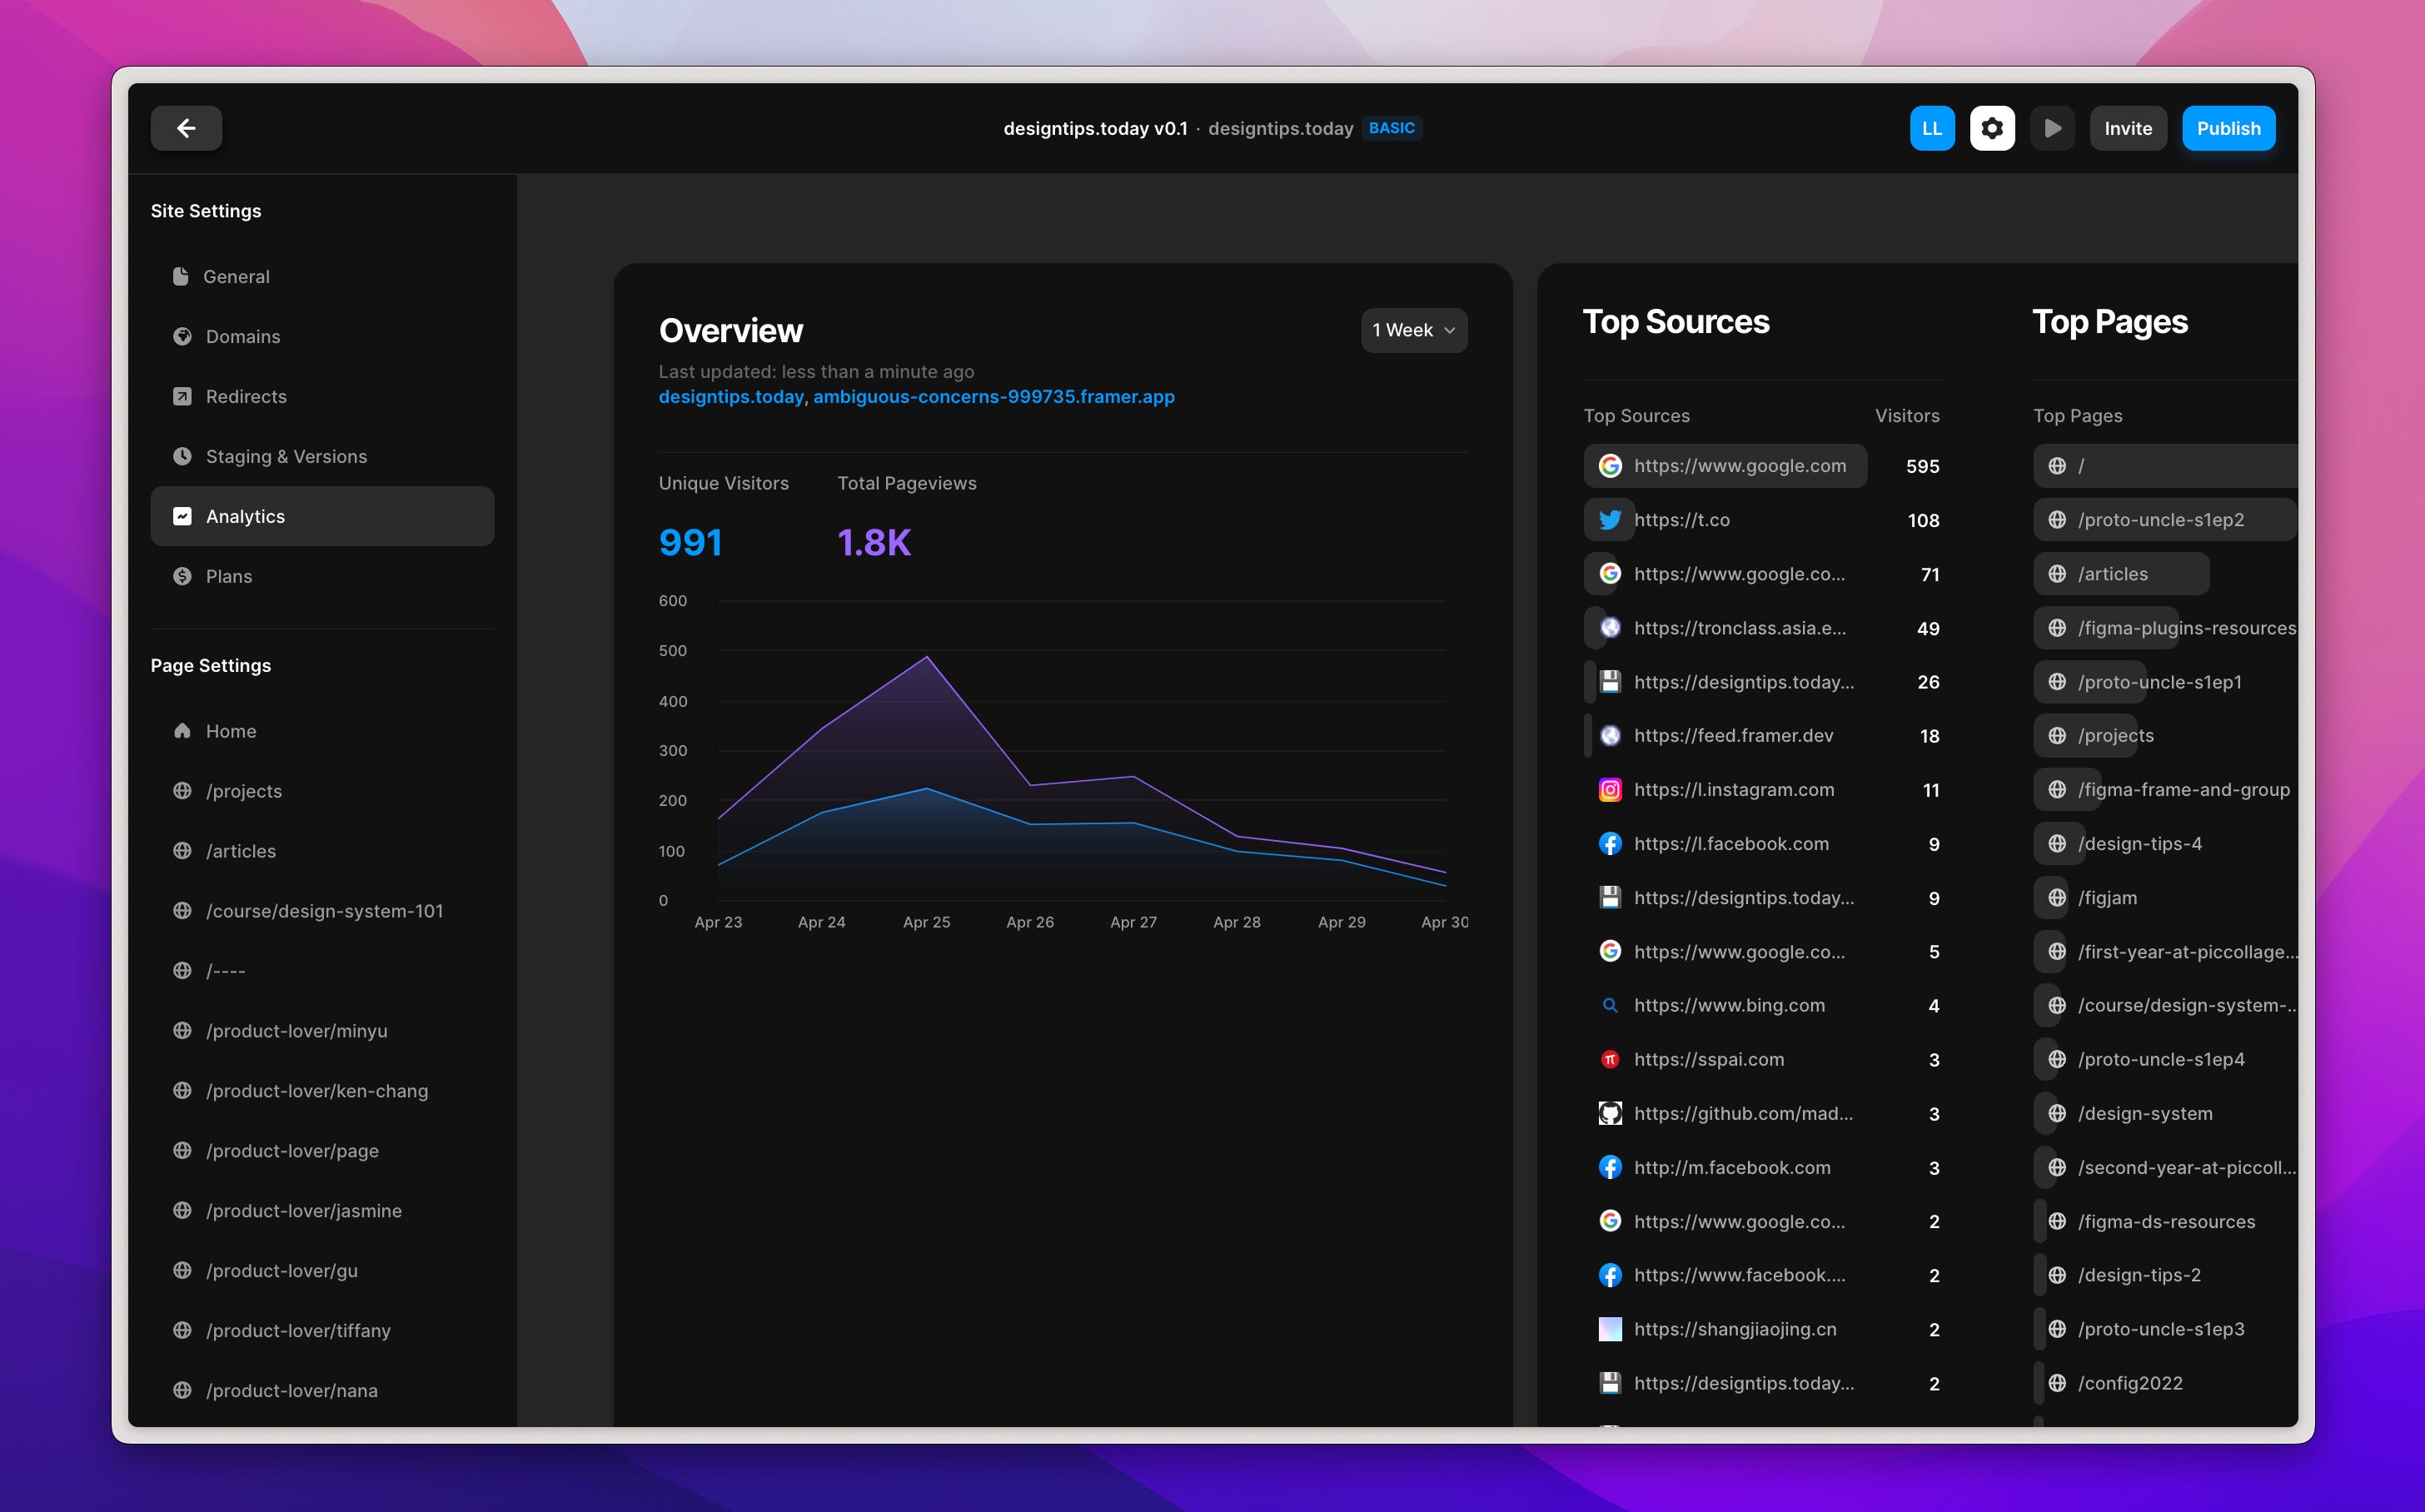Screen dimensions: 2425x1512
Task: Go to Staging & Versions settings
Action: pos(286,456)
